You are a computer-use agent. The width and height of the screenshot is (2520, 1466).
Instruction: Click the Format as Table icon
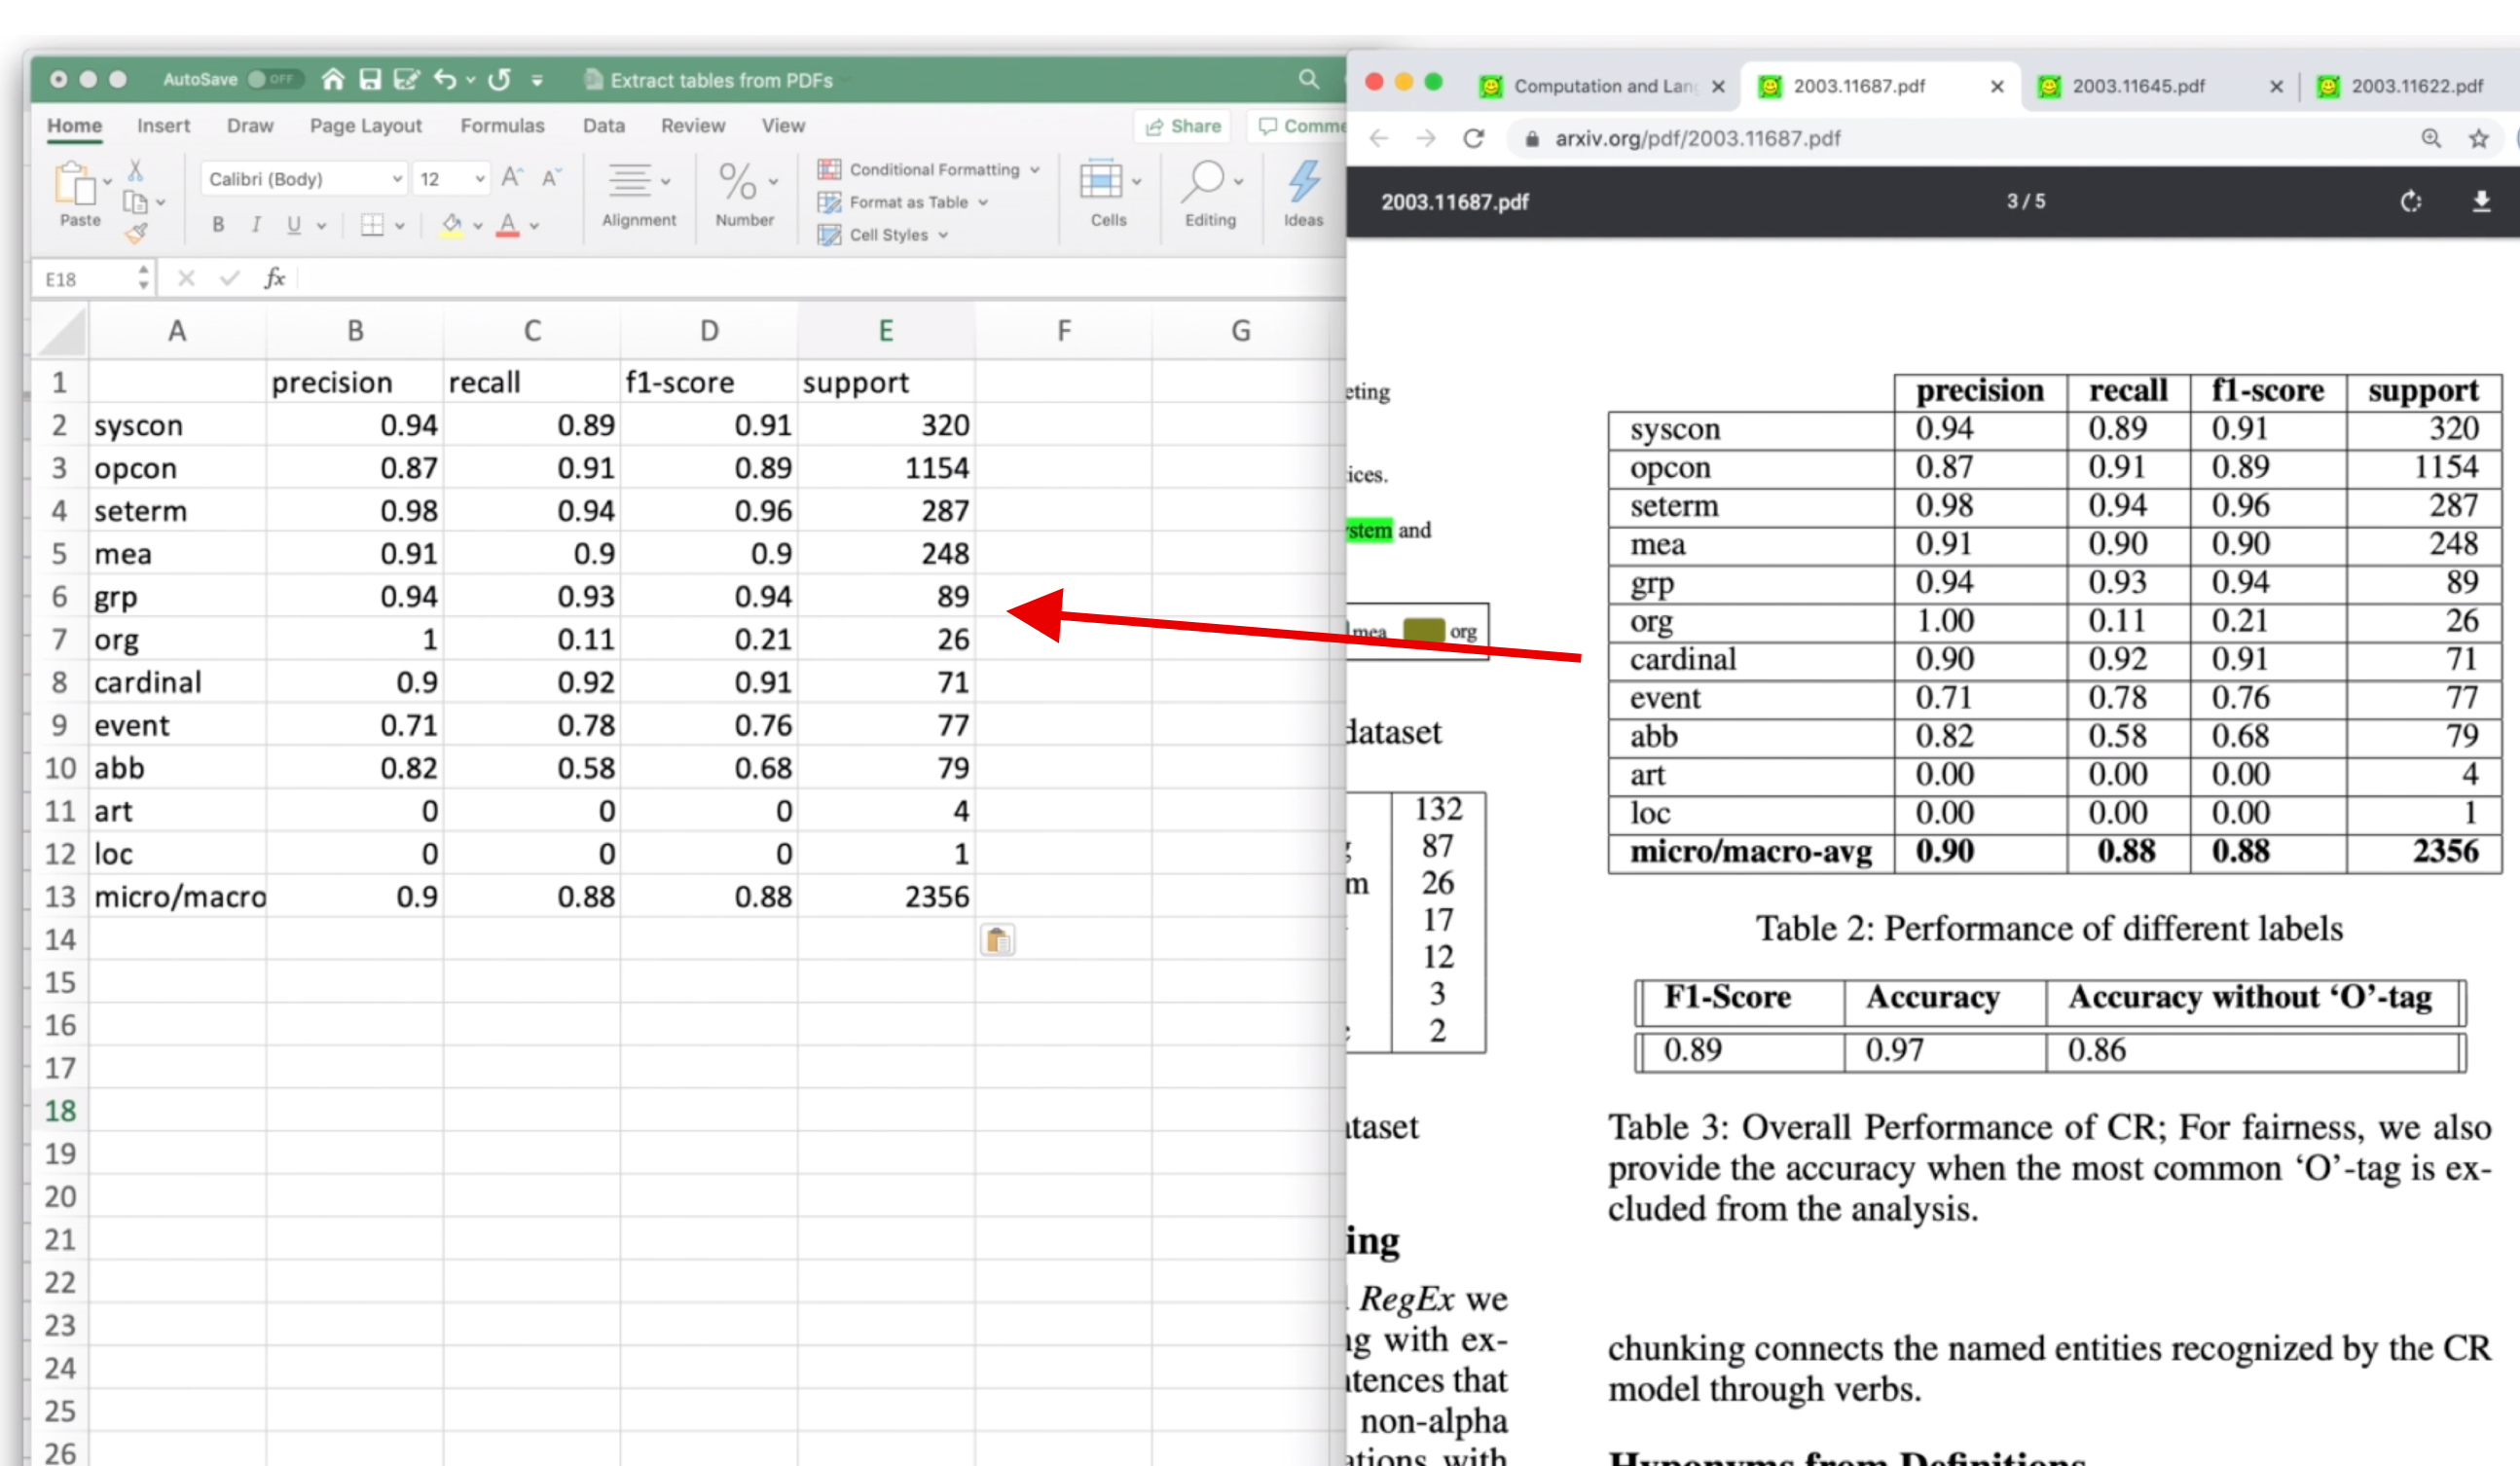click(x=829, y=201)
